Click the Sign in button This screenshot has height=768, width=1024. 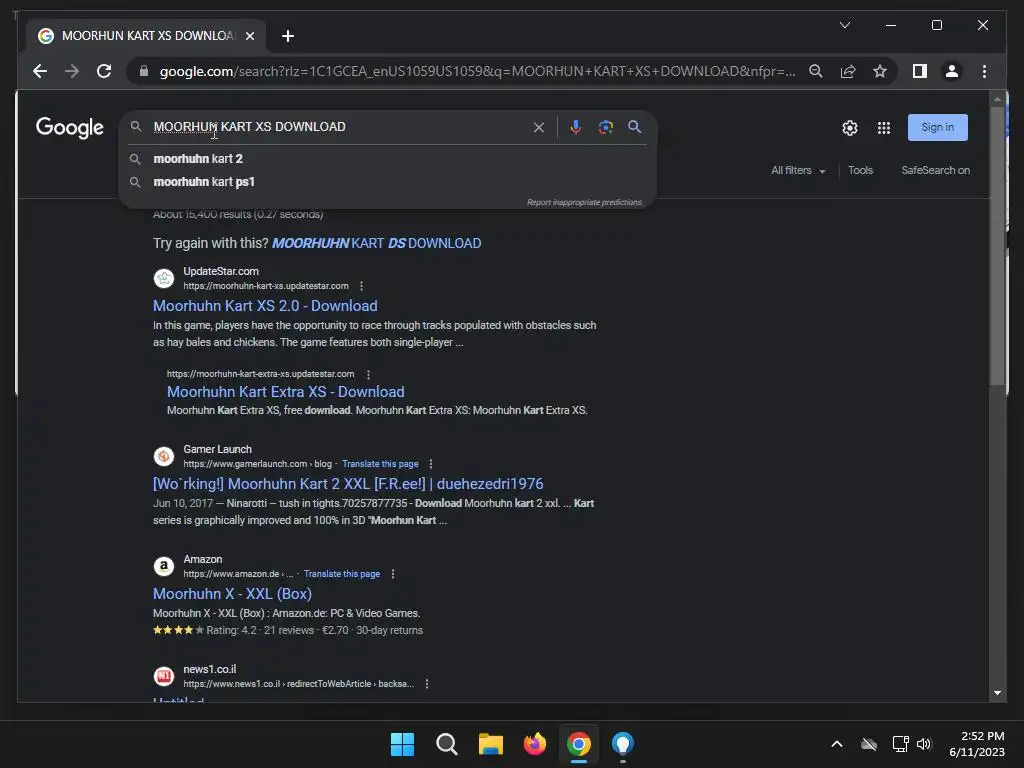937,127
